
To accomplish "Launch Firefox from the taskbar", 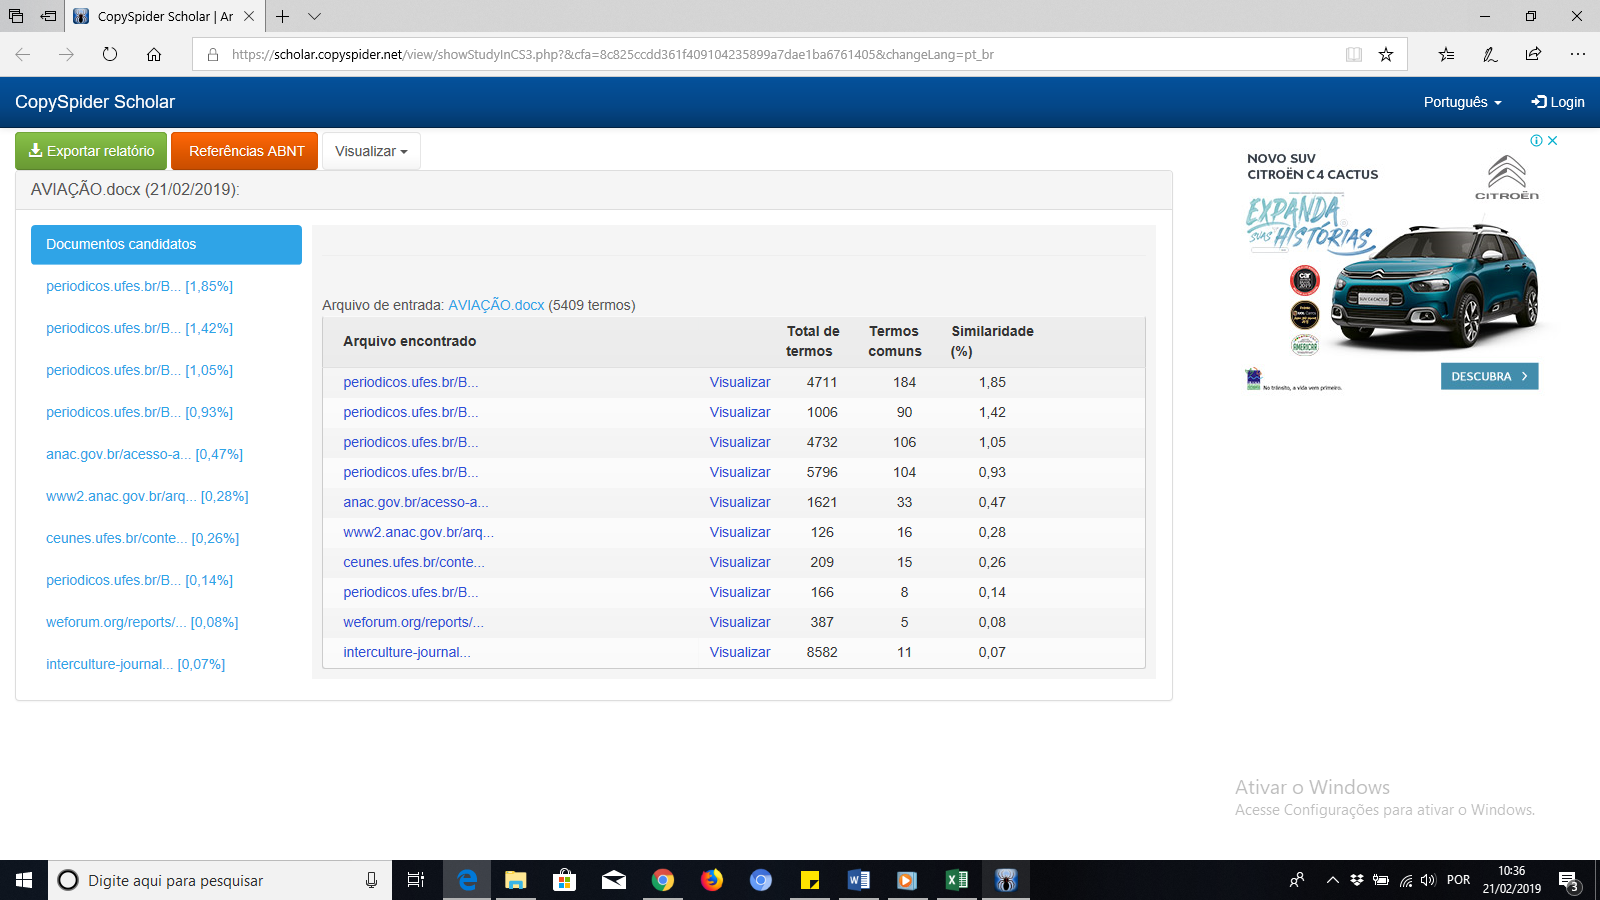I will (711, 880).
